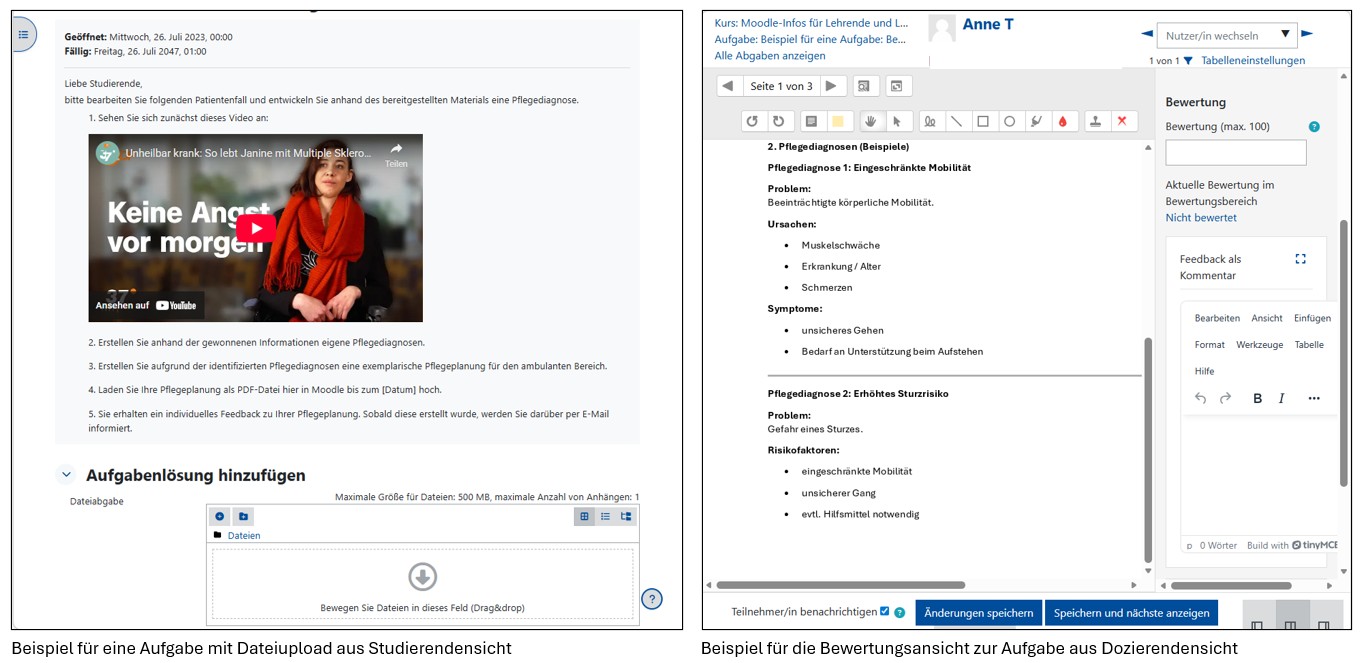Play the embedded YouTube video

(x=255, y=228)
